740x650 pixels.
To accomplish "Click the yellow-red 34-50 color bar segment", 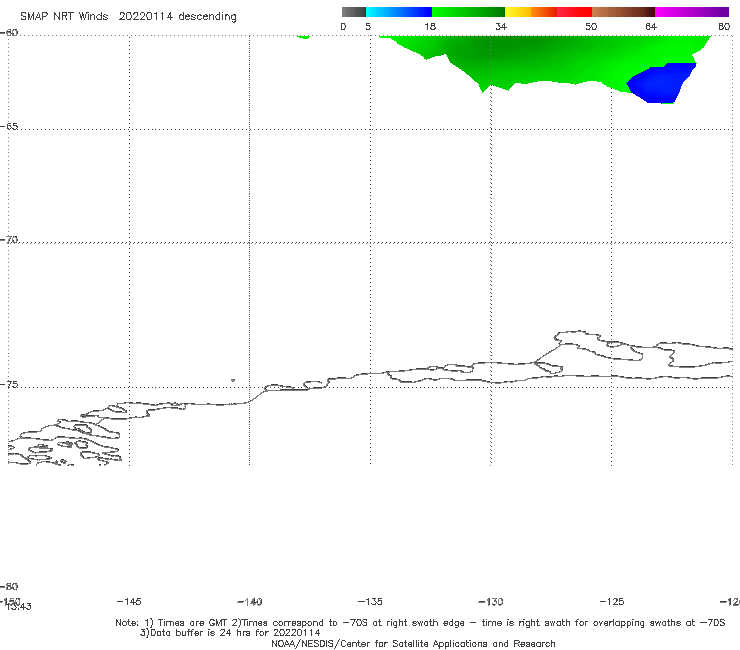I will (548, 12).
